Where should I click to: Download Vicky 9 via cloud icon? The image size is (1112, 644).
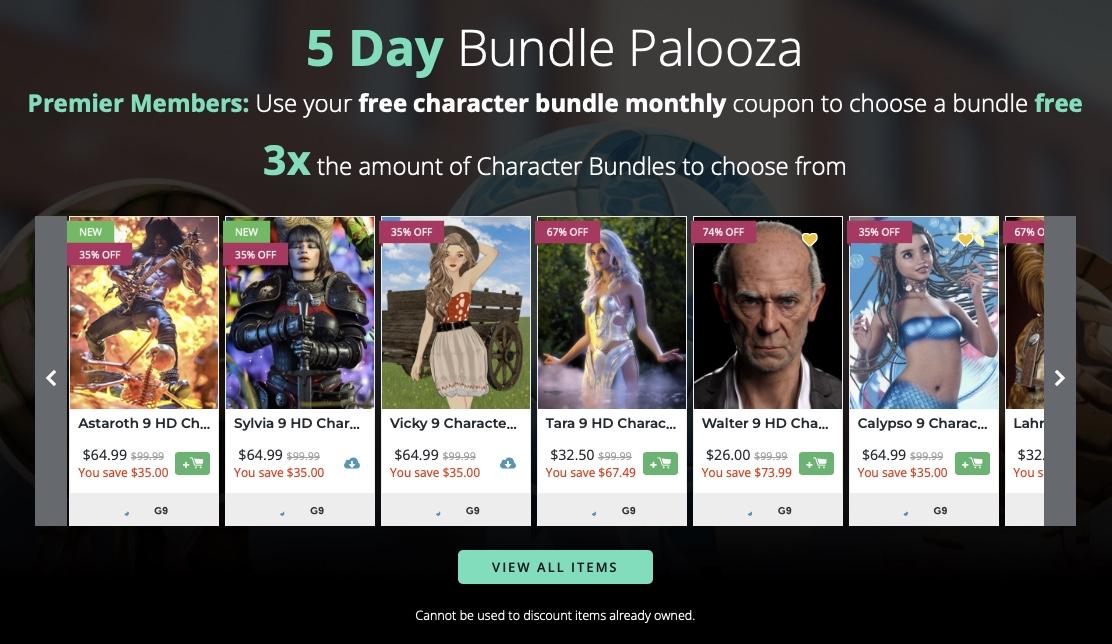tap(508, 463)
